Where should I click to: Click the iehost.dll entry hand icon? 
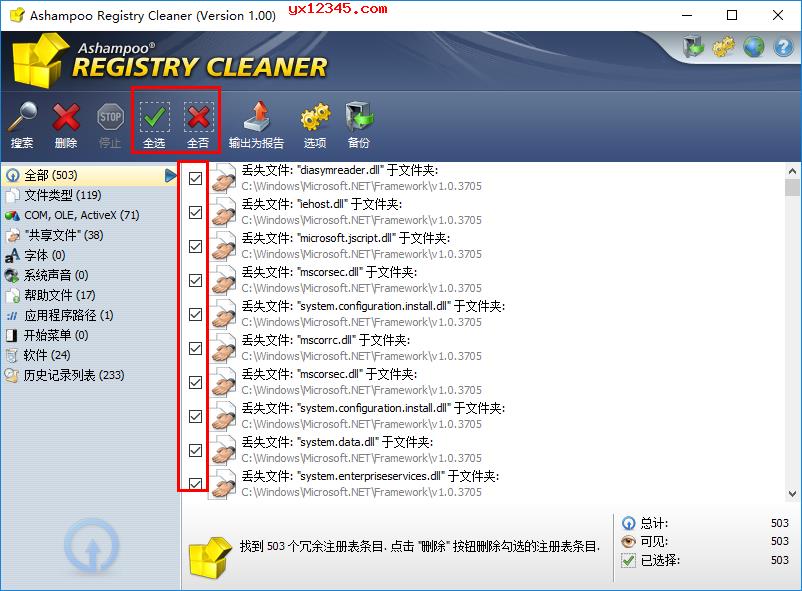coord(224,212)
